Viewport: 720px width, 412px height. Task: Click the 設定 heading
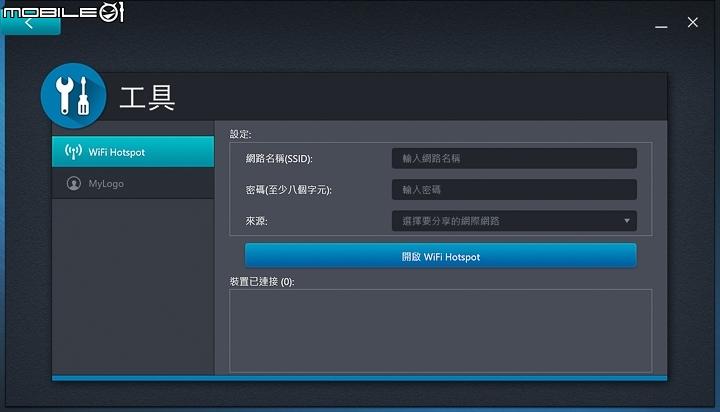241,134
